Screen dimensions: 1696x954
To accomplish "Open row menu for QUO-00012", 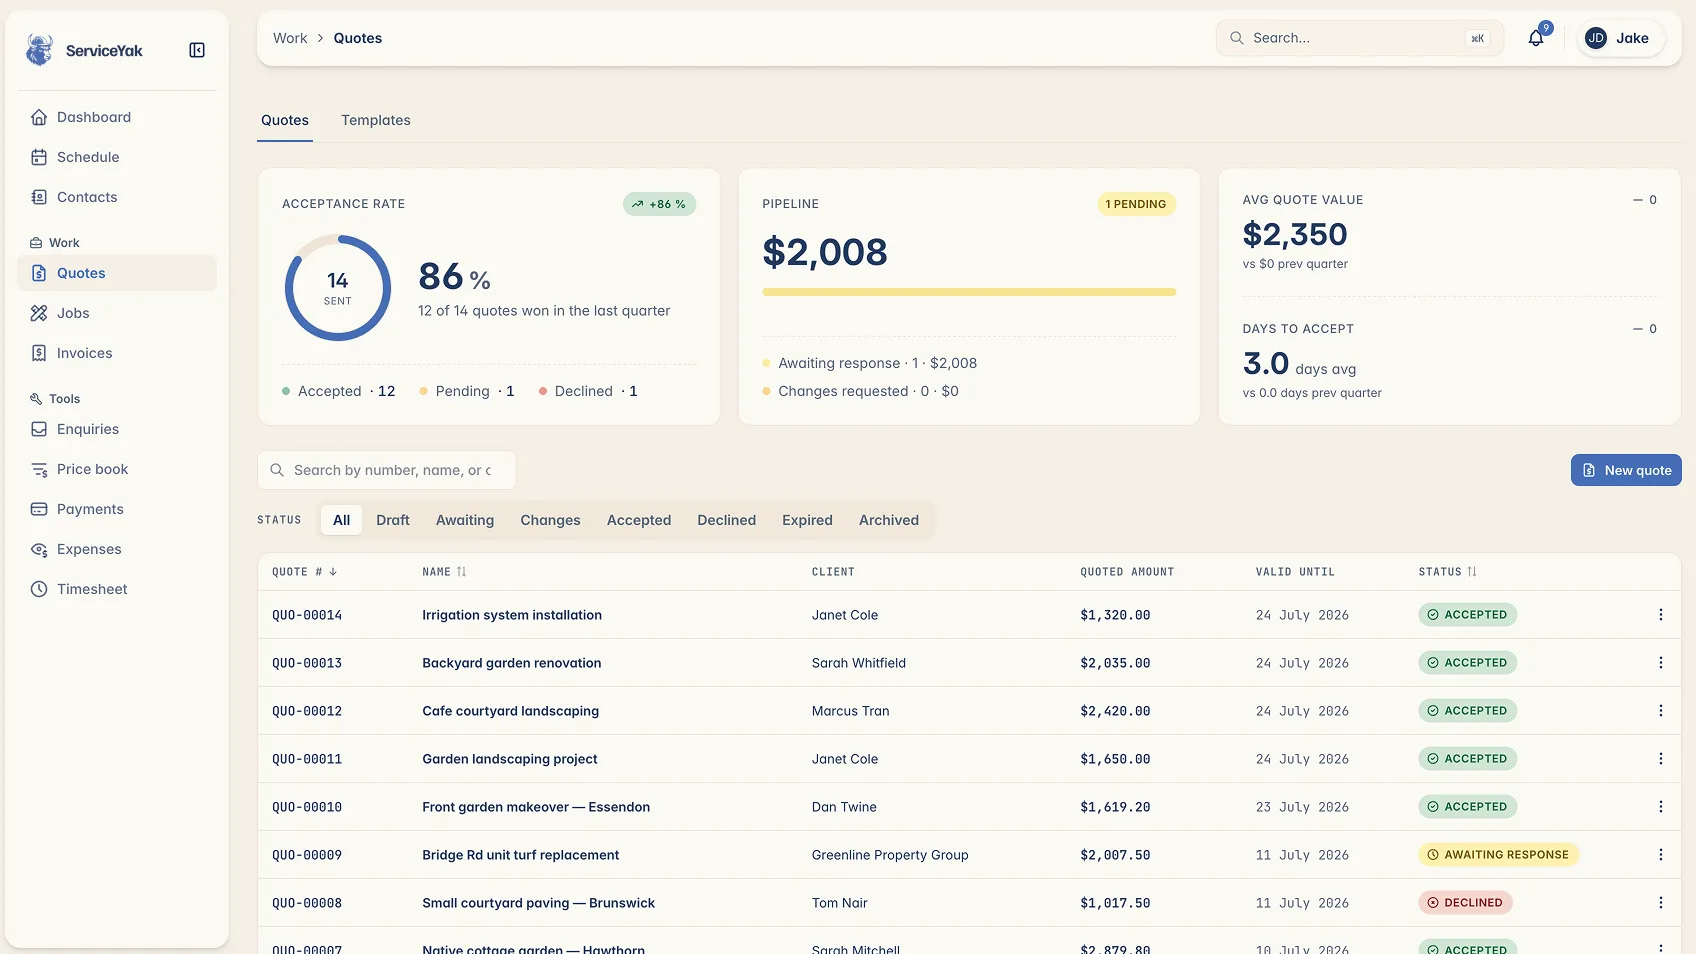I will pyautogui.click(x=1661, y=711).
